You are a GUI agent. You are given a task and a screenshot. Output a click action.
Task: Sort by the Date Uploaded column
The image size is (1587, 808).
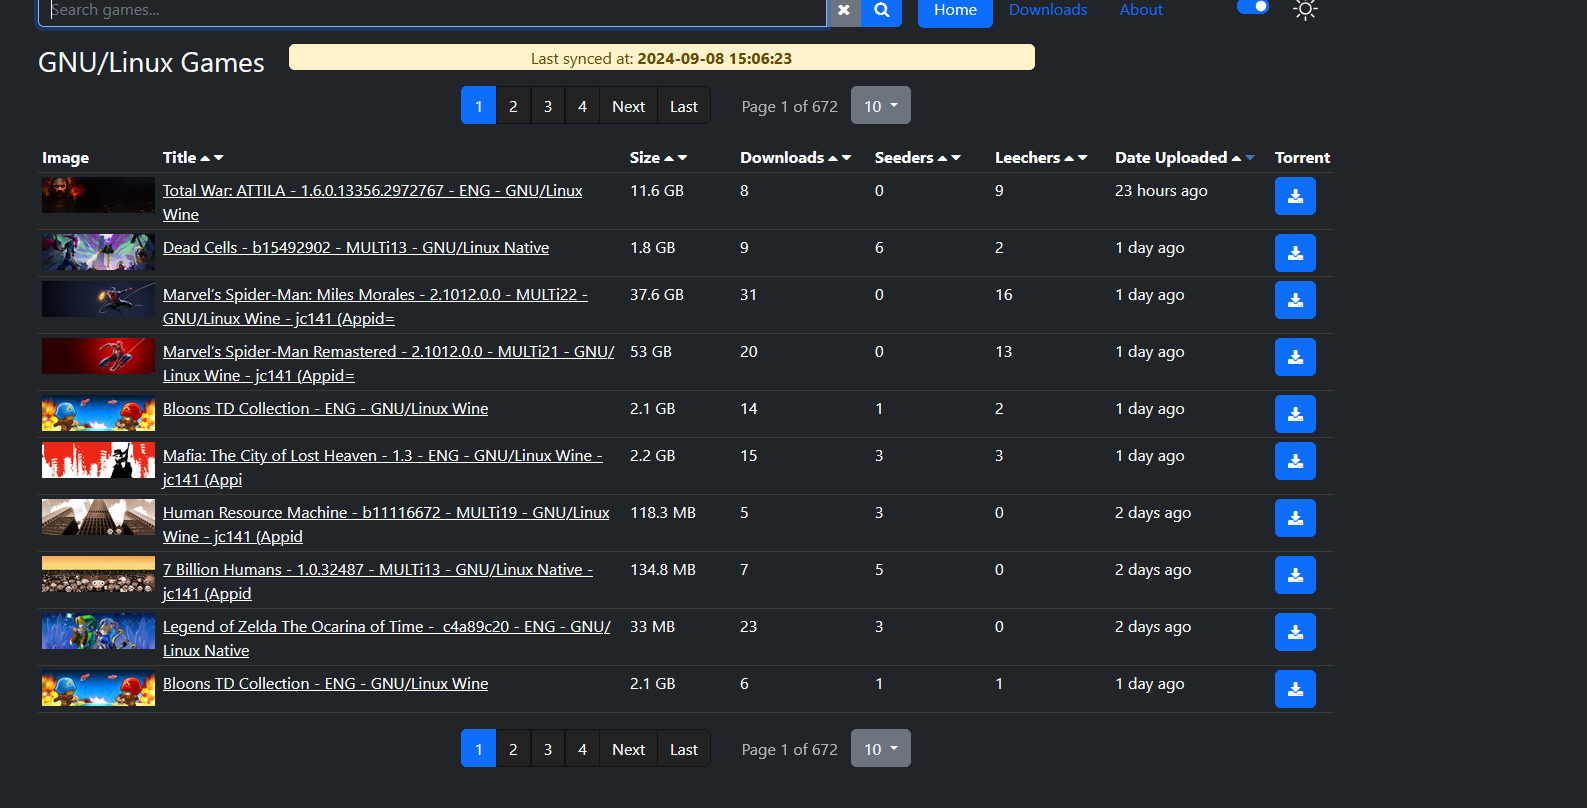[x=1184, y=158]
